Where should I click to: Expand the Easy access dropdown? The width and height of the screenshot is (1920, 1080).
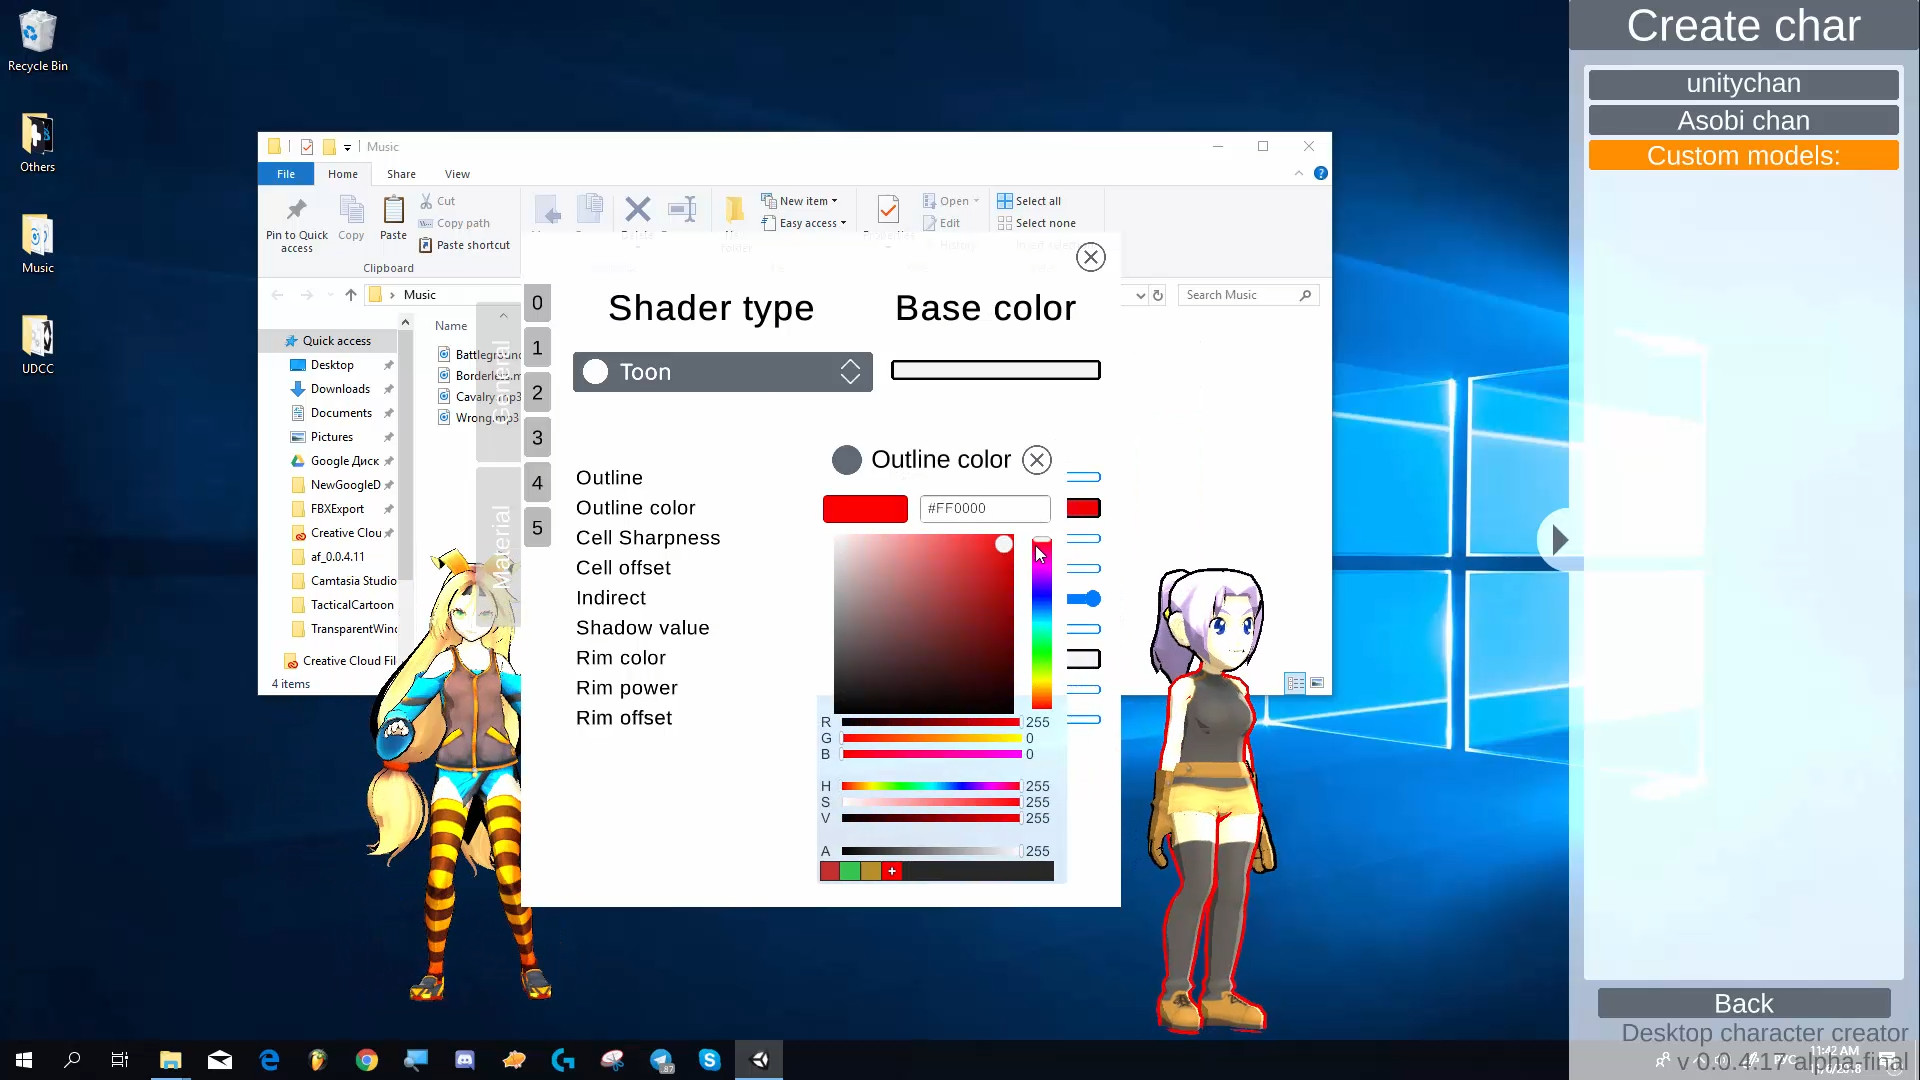pos(845,223)
